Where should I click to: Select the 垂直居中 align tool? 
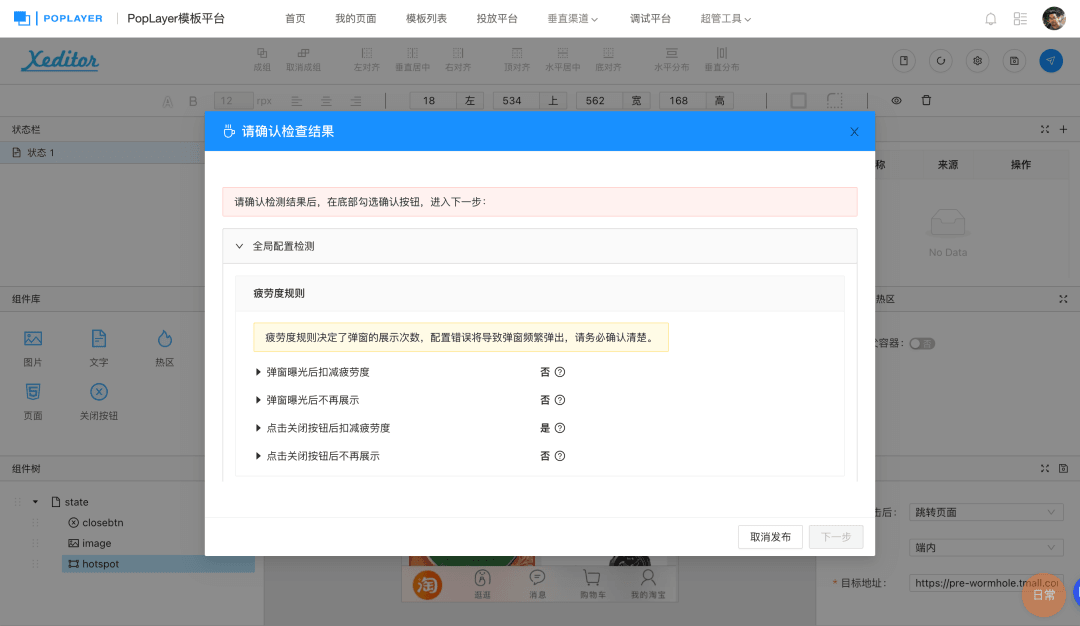(412, 59)
